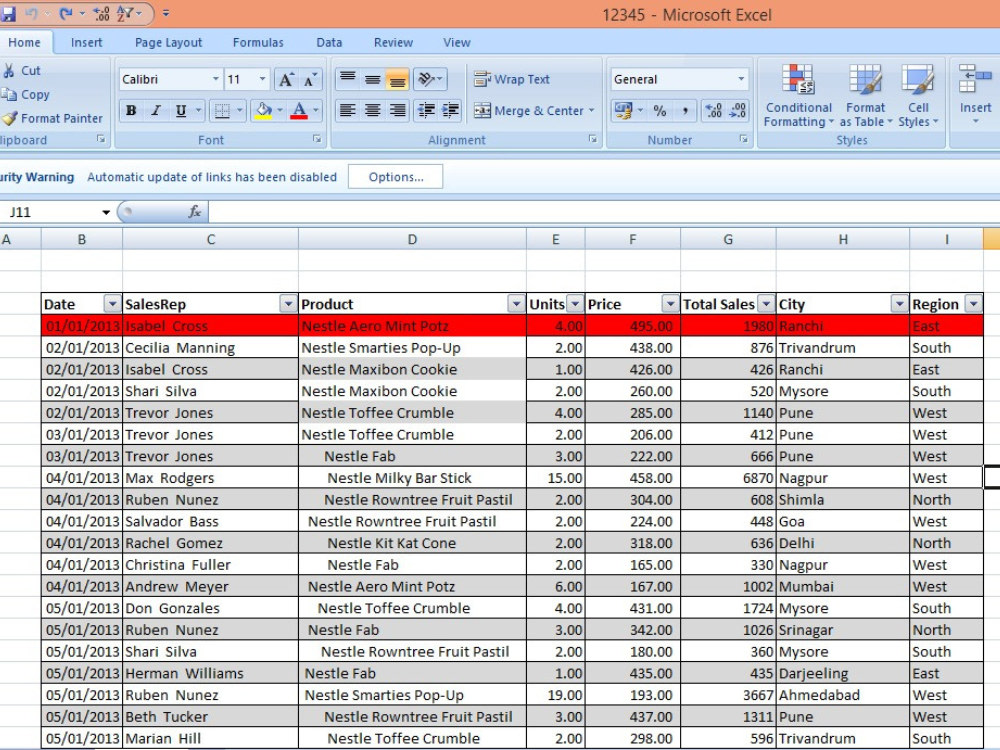Screen dimensions: 1000x750
Task: Open the General number format dropdown
Action: [x=740, y=79]
